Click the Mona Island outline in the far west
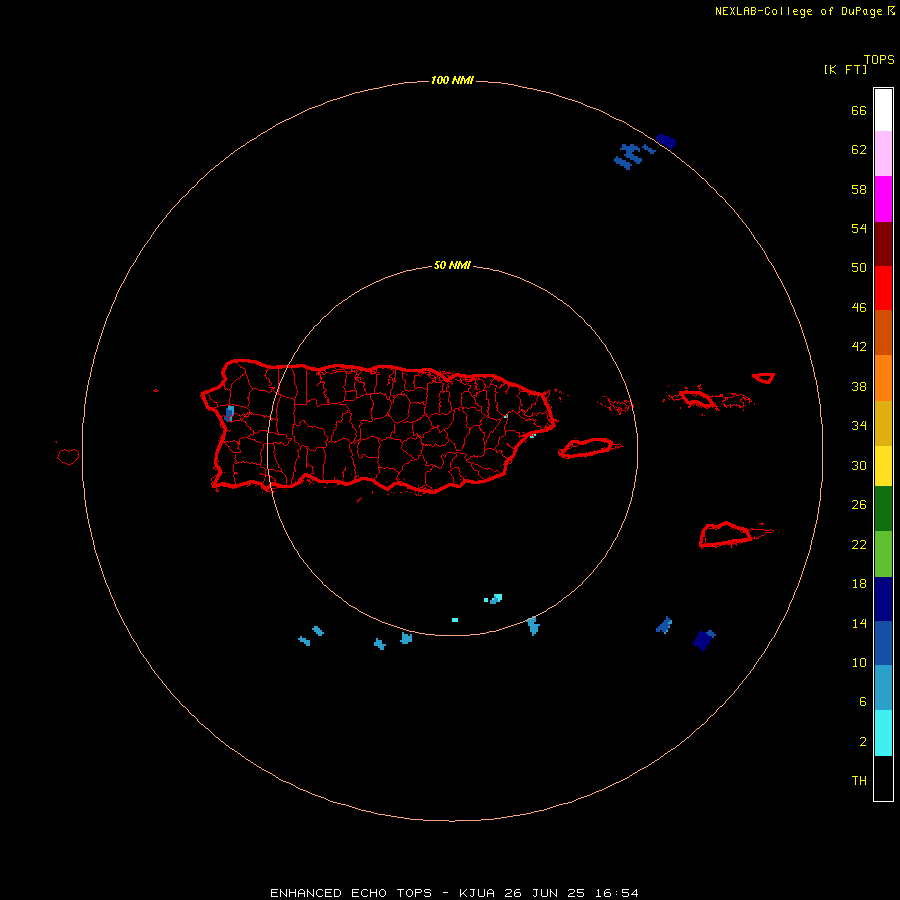 68,456
